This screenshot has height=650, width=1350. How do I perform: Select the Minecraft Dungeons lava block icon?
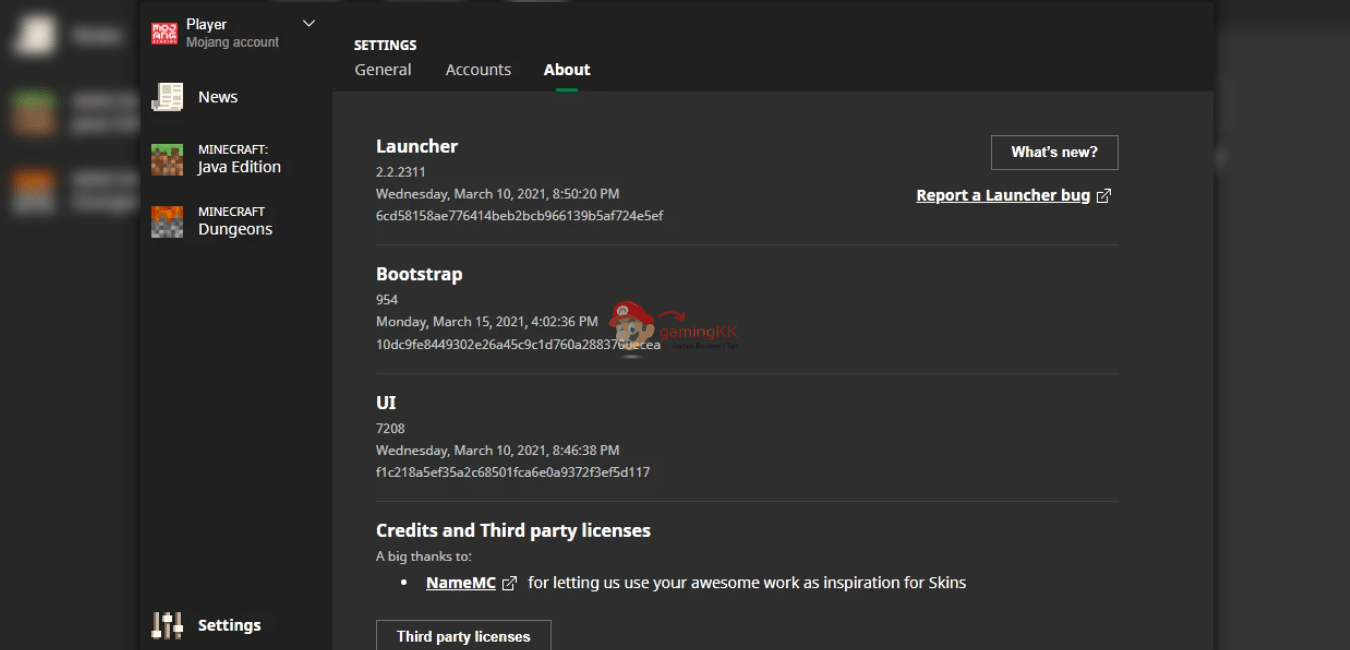[x=167, y=221]
